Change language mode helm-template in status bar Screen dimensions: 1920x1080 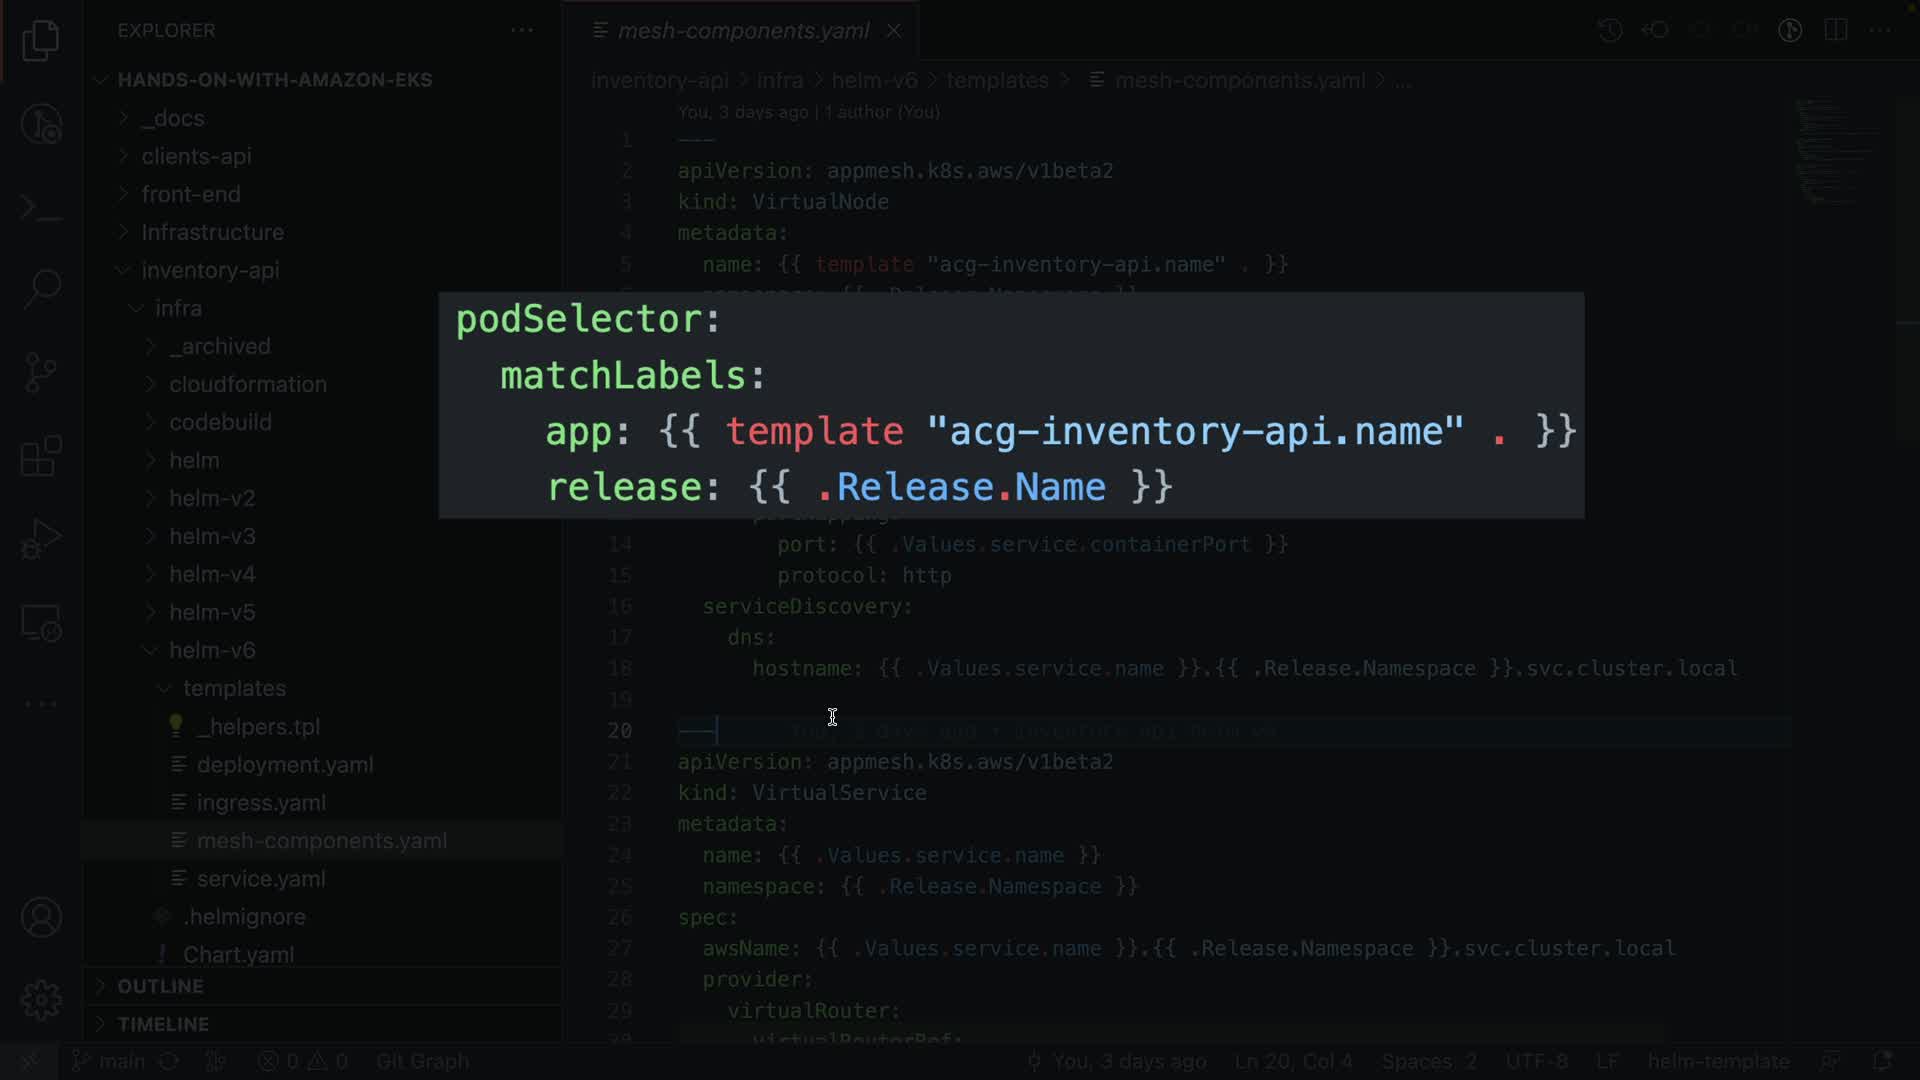(x=1718, y=1061)
